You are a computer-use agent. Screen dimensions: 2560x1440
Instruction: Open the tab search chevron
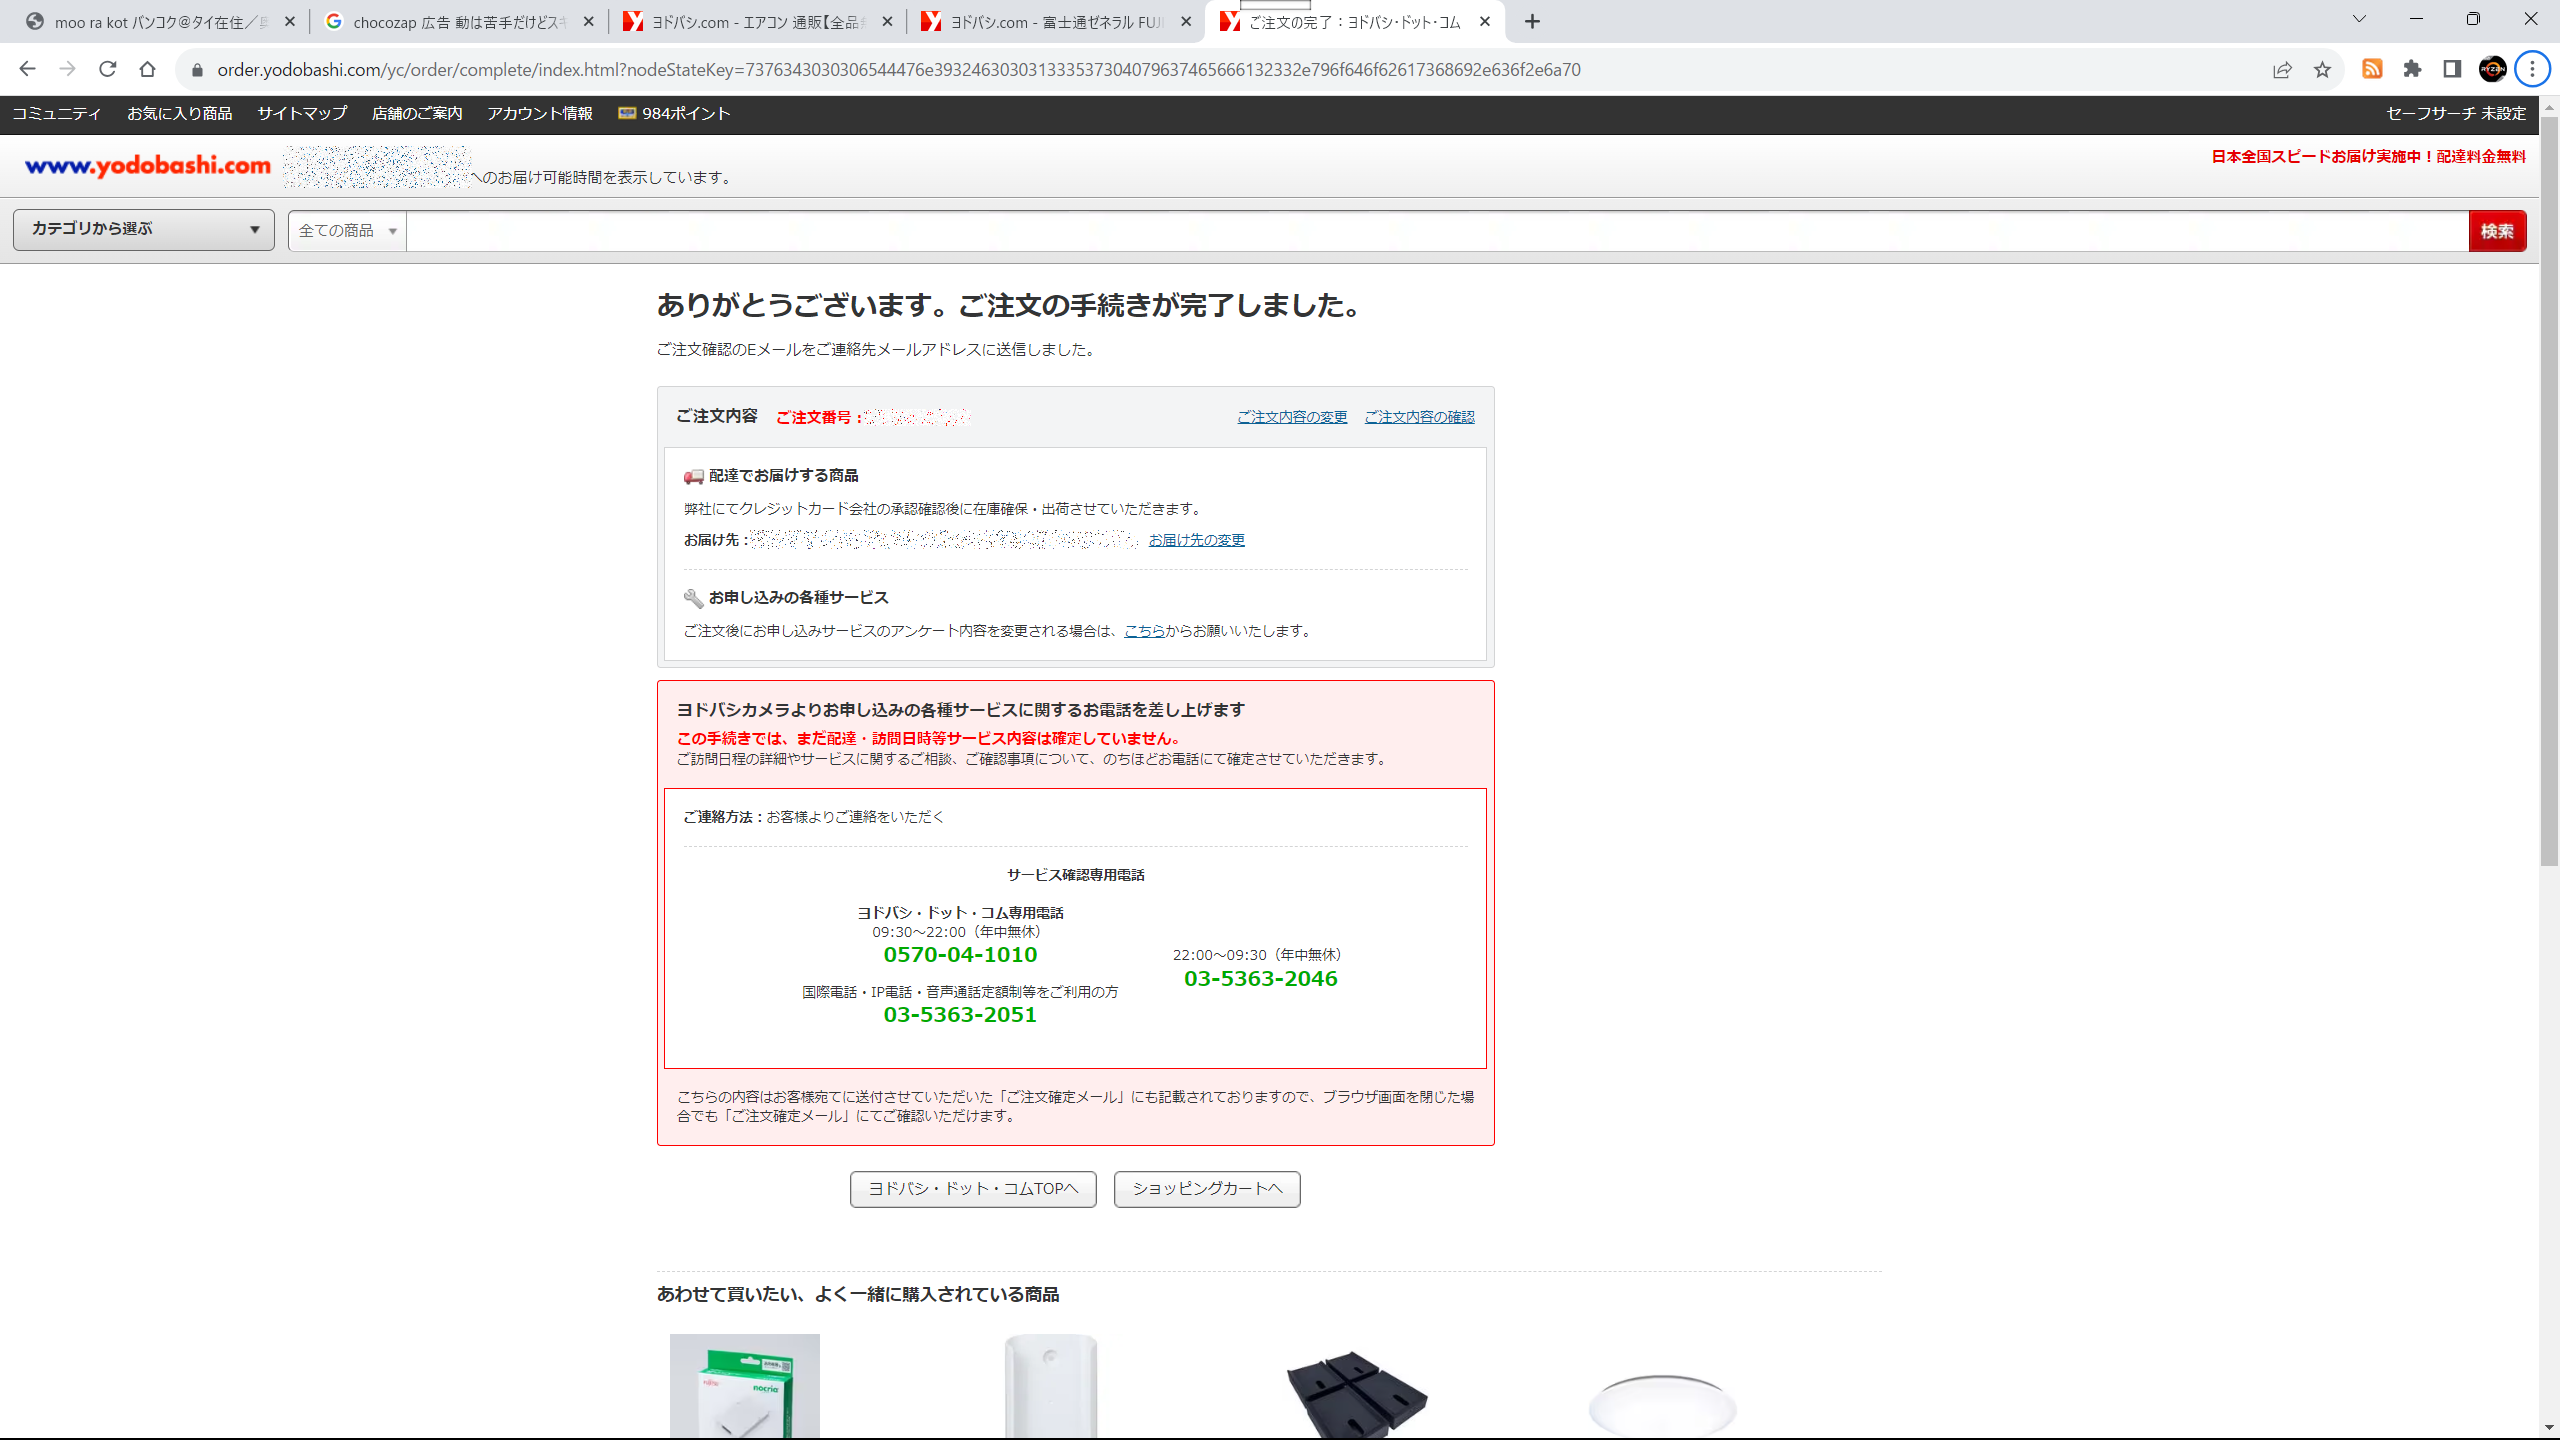[x=2359, y=19]
